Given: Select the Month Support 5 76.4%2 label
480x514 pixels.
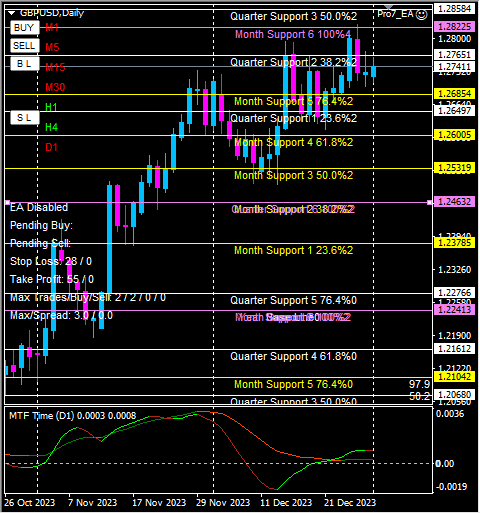Looking at the screenshot, I should tap(293, 101).
